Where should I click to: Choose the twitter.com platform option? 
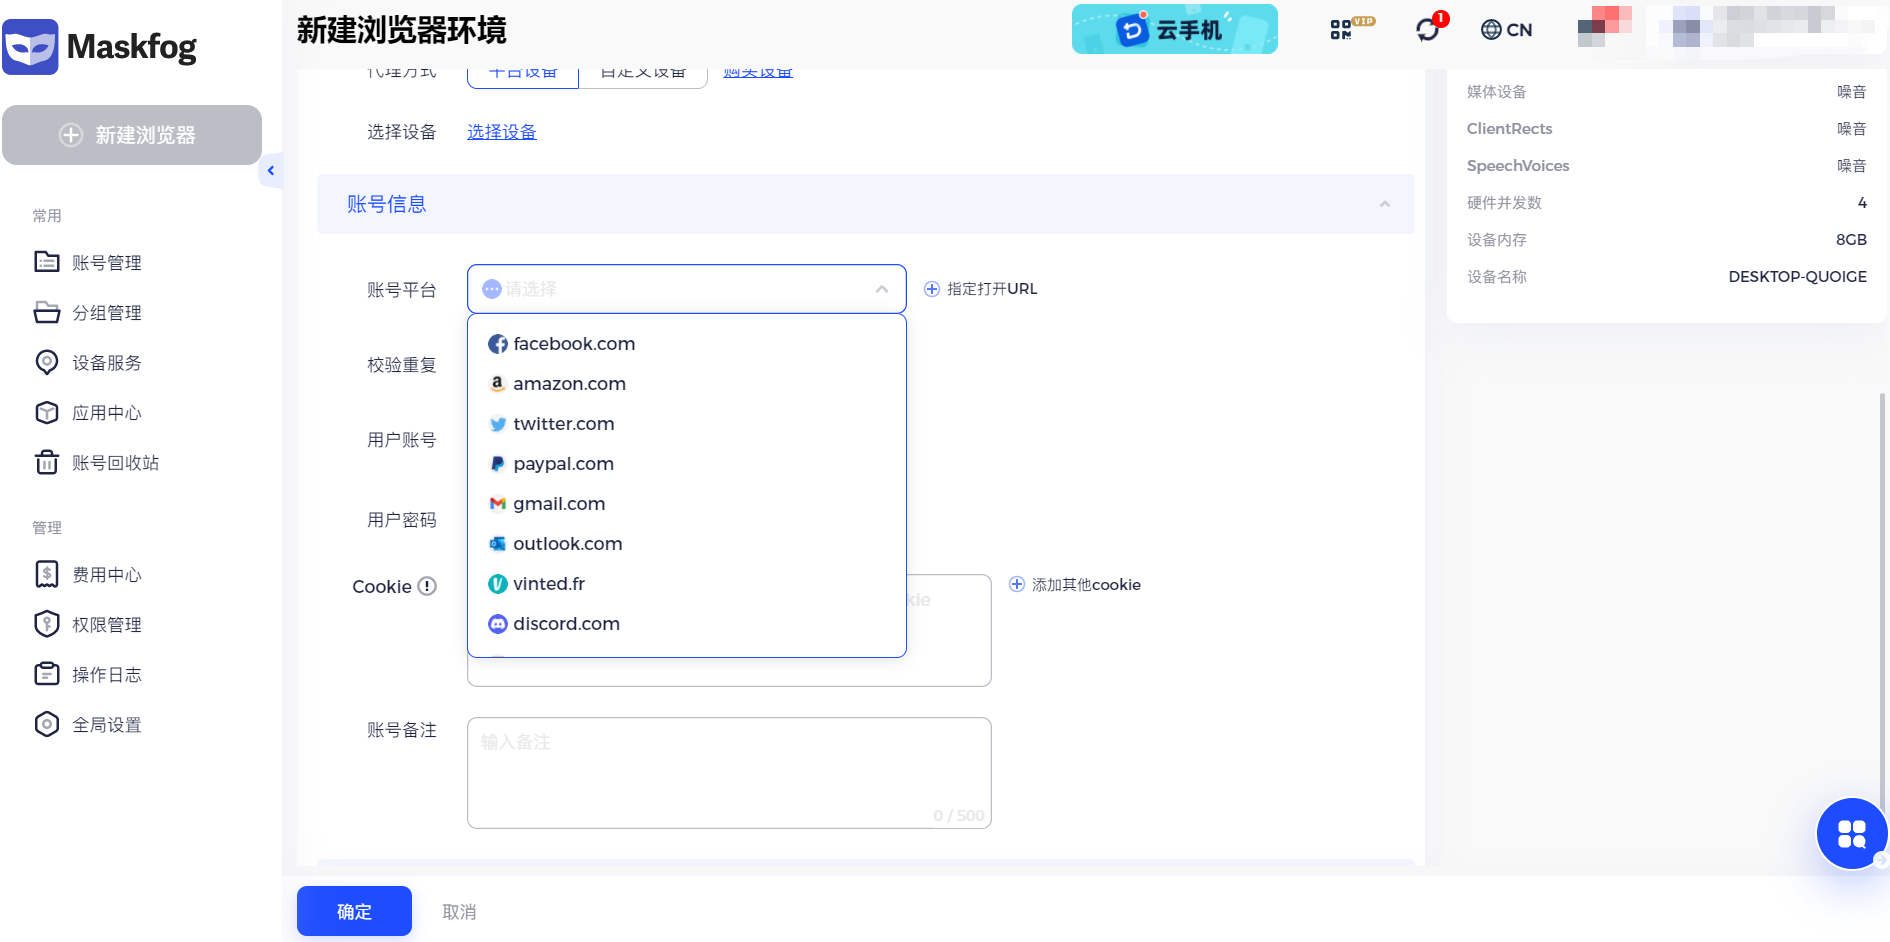click(x=687, y=424)
